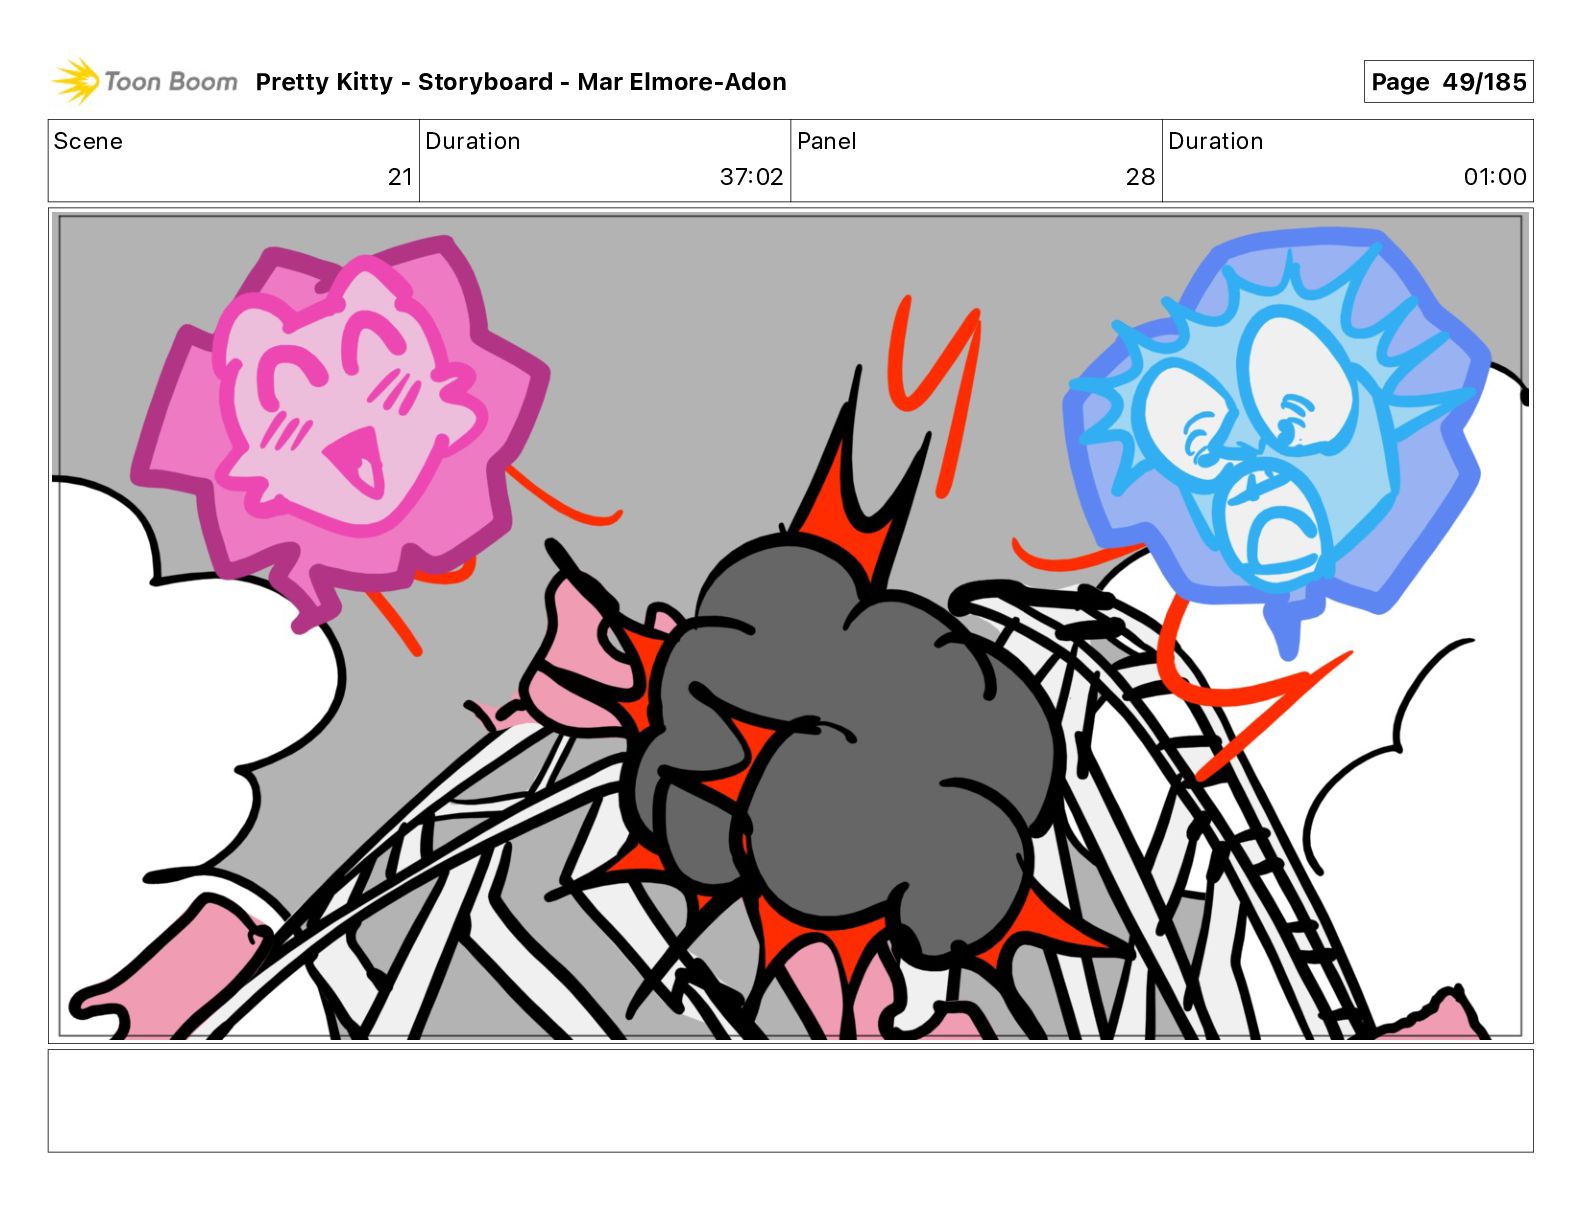Click the title 'Pretty Kitty - Storyboard - Mar Elmore-Adon'

click(521, 82)
